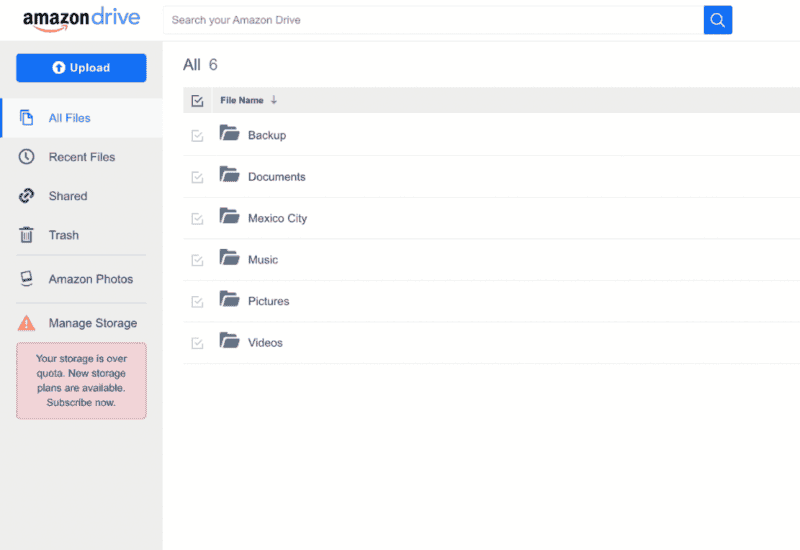Click the Manage Storage warning triangle icon
The image size is (800, 550).
[x=27, y=323]
